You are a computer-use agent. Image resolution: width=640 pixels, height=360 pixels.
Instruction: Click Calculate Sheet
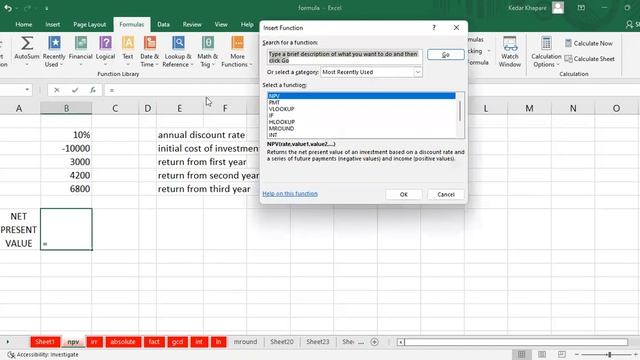point(589,59)
